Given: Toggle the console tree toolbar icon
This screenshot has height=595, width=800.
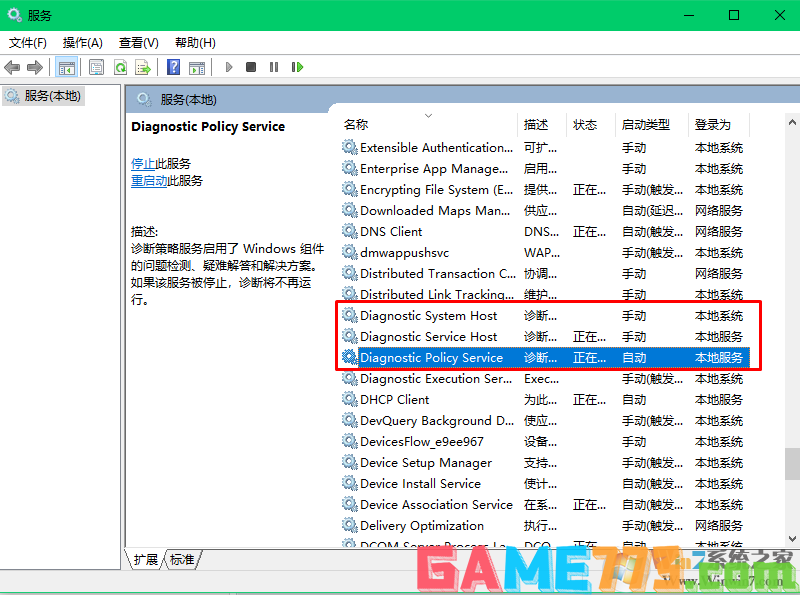Looking at the screenshot, I should click(x=67, y=67).
